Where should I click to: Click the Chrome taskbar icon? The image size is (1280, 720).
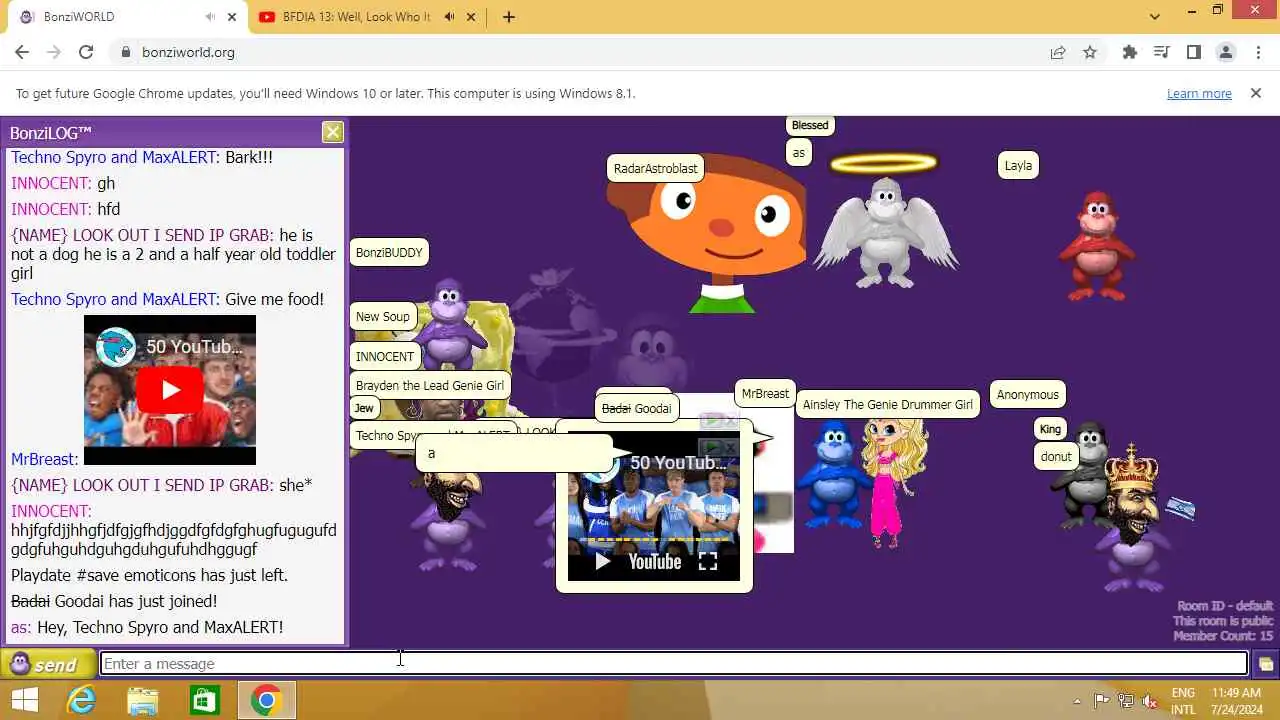tap(266, 700)
